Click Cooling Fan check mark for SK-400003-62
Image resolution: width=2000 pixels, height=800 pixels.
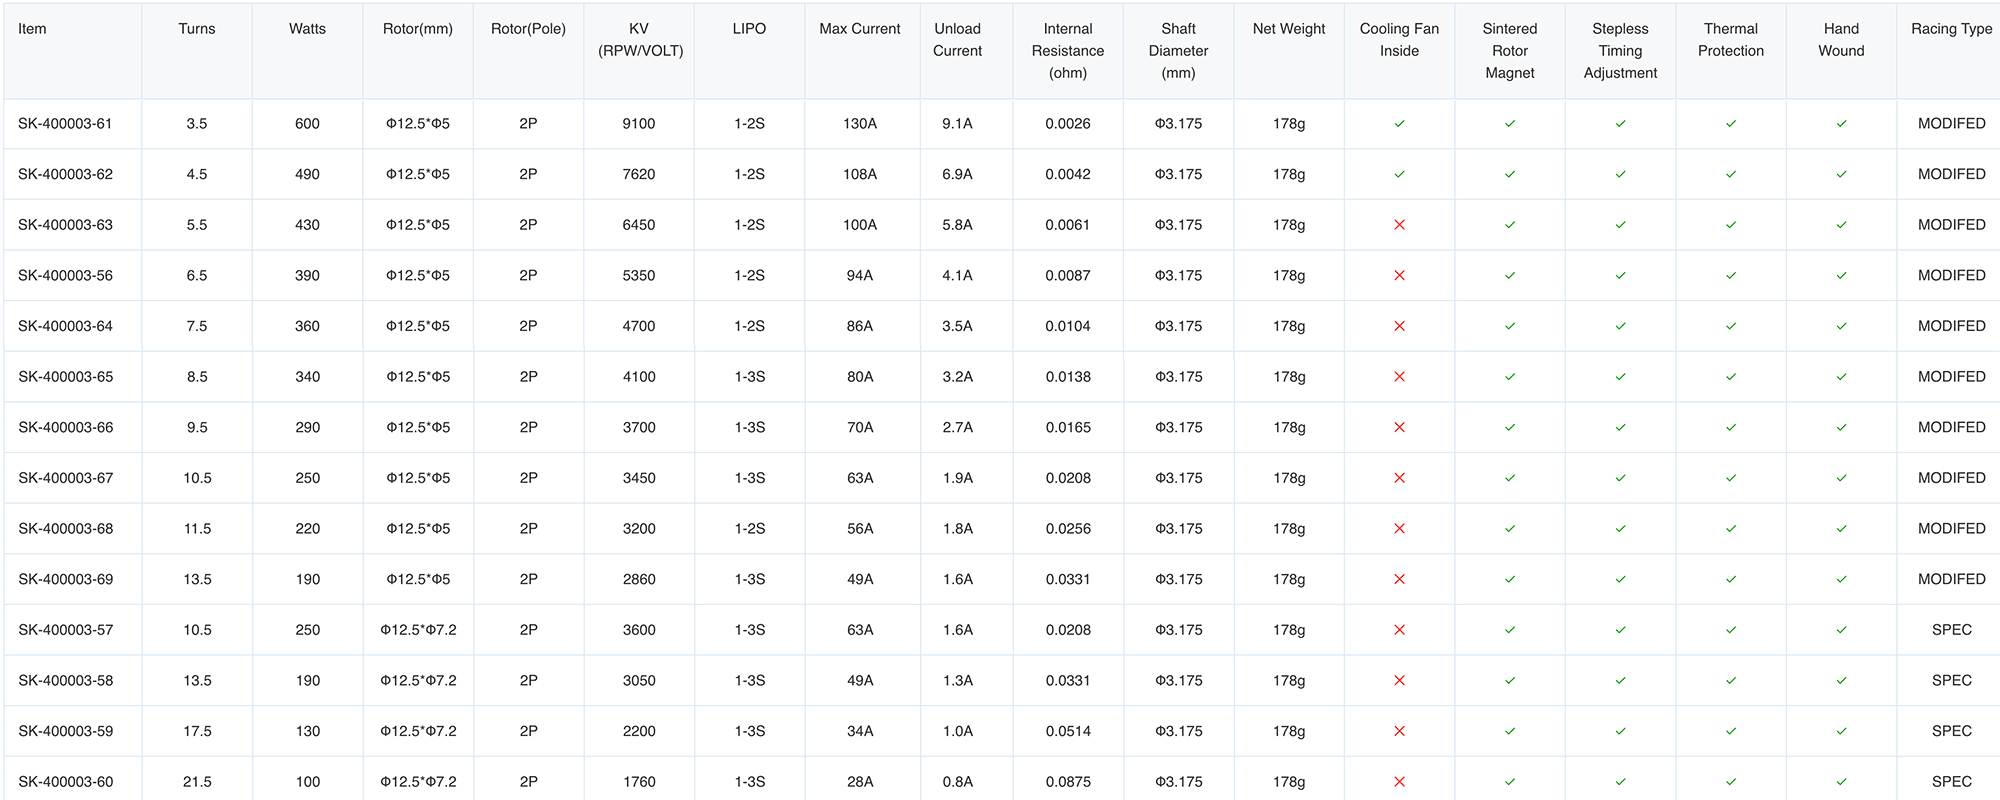tap(1399, 174)
